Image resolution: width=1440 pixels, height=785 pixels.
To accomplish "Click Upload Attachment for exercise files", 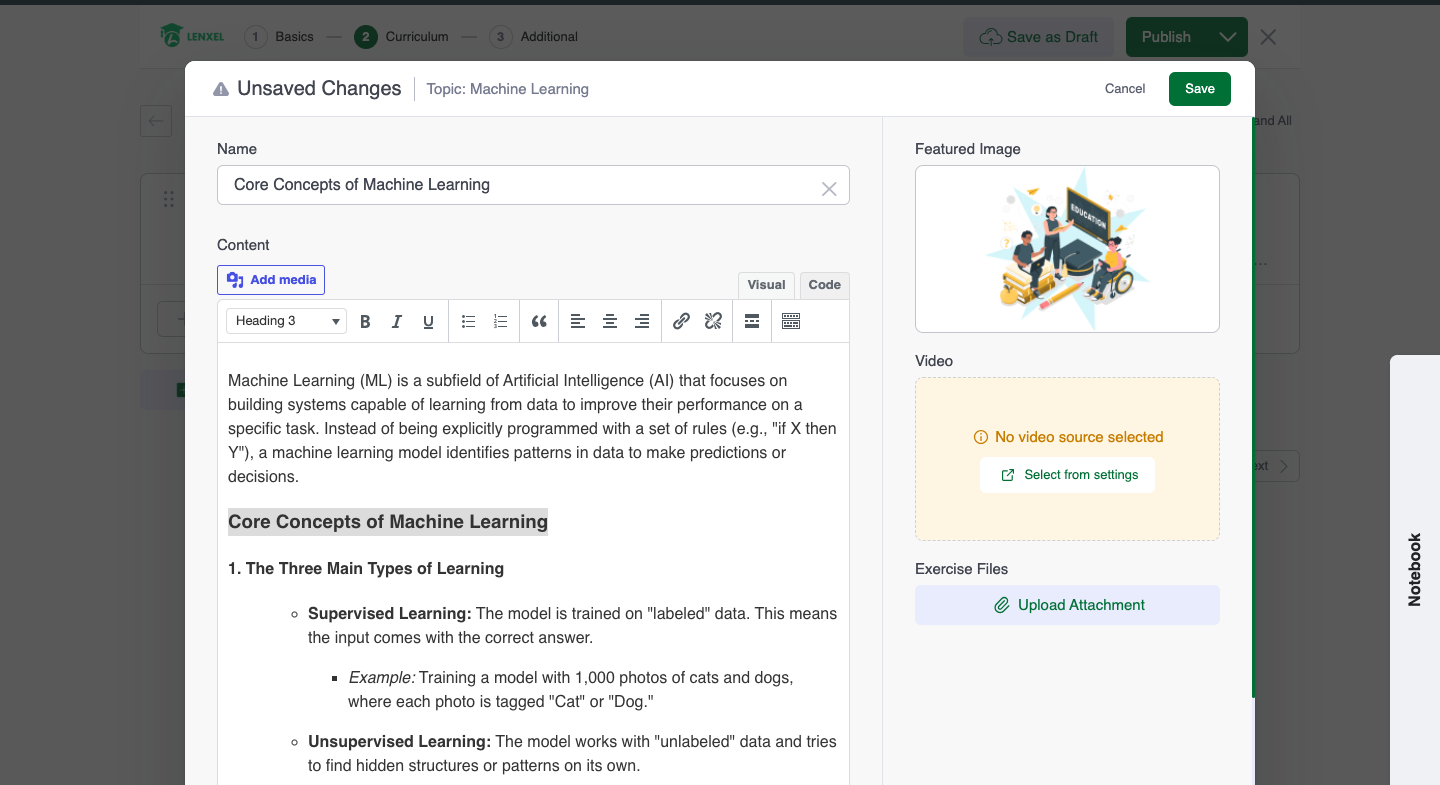I will pyautogui.click(x=1067, y=605).
